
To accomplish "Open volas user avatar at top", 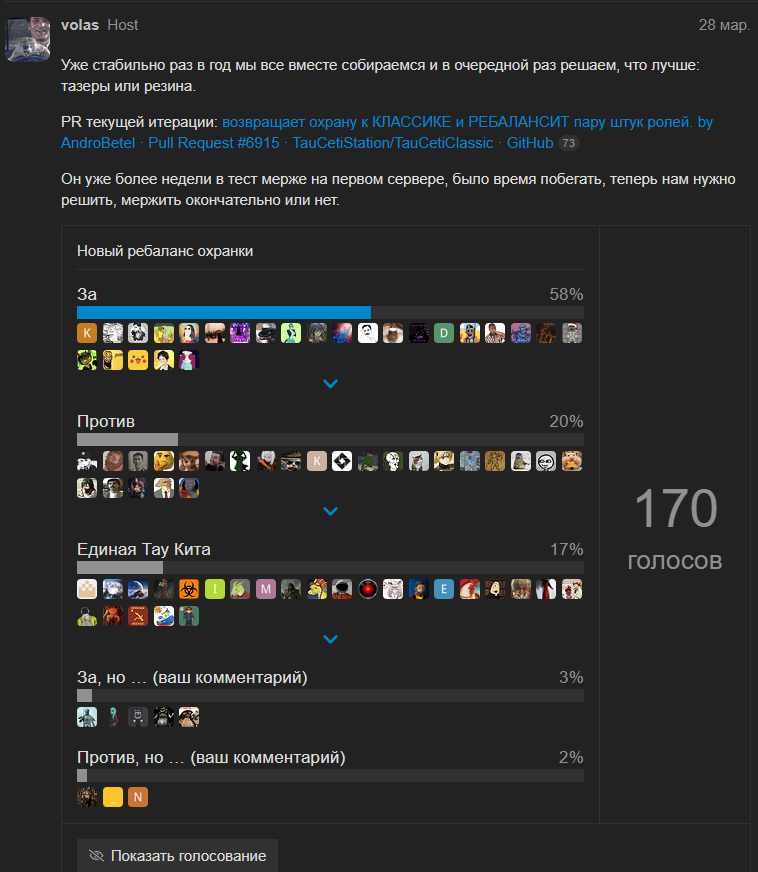I will (x=28, y=39).
